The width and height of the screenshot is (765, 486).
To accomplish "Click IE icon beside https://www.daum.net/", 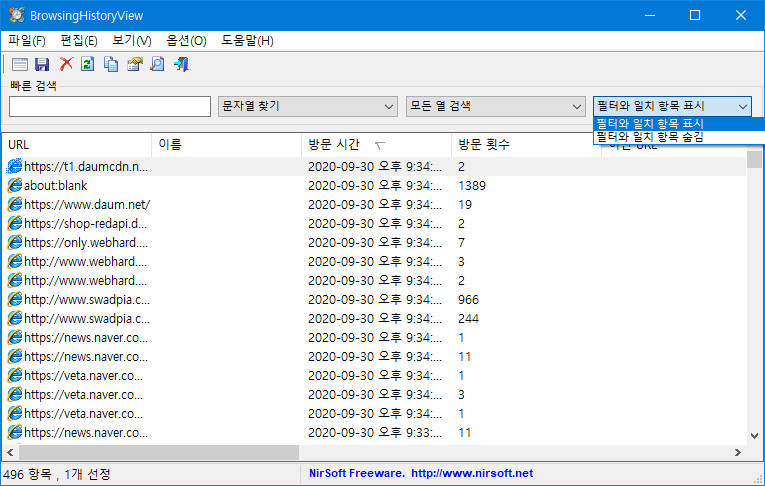I will [15, 204].
